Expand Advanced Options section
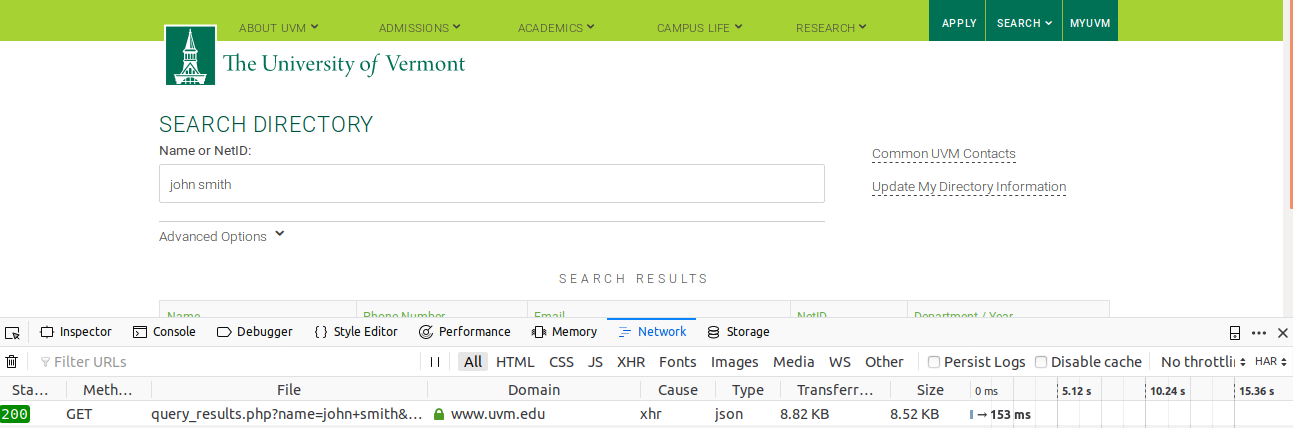The height and width of the screenshot is (428, 1293). [x=222, y=236]
